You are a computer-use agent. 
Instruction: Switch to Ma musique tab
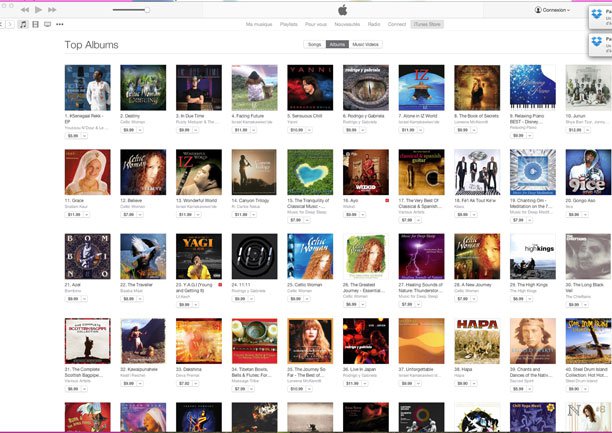click(259, 24)
